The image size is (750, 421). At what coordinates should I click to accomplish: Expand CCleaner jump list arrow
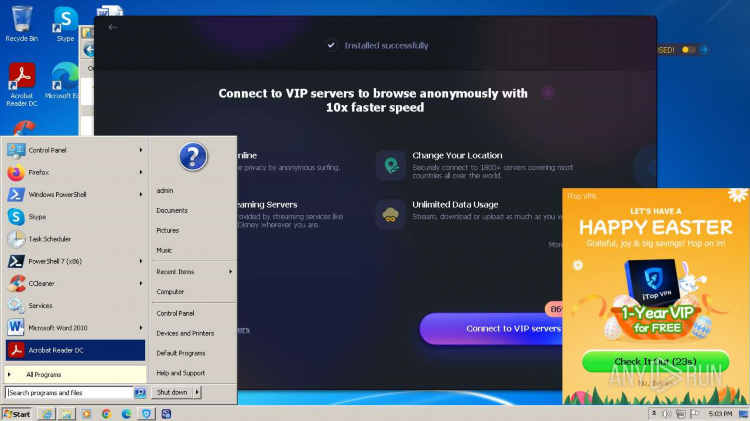click(141, 284)
